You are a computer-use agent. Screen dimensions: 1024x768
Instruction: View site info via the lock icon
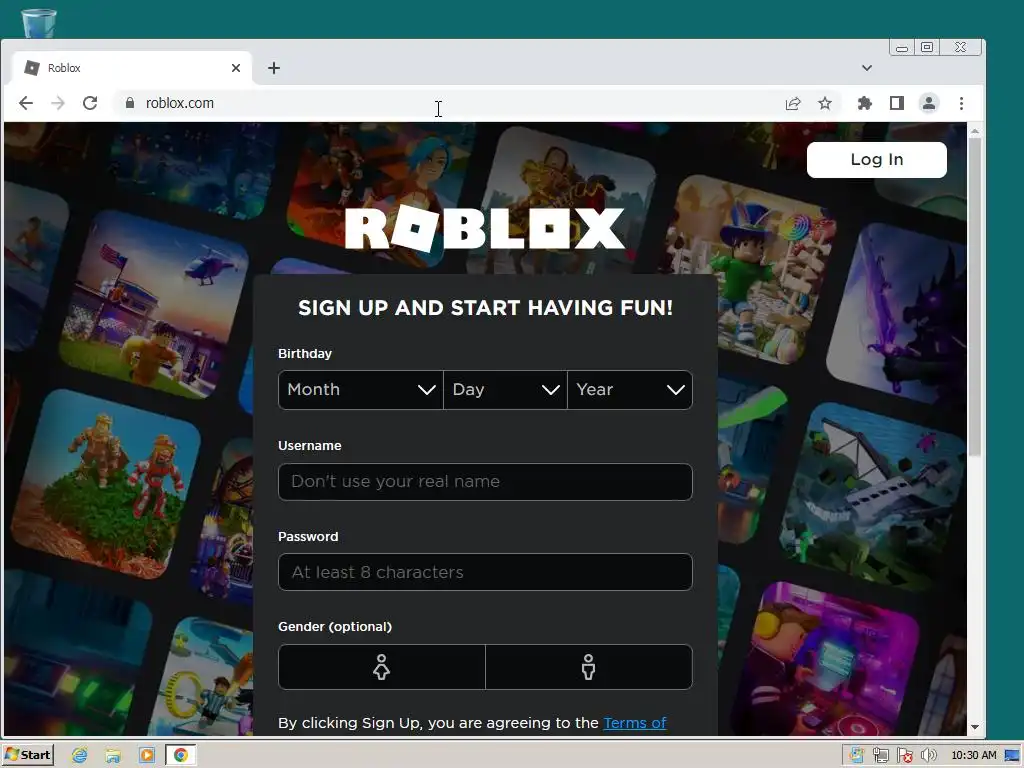[x=130, y=103]
